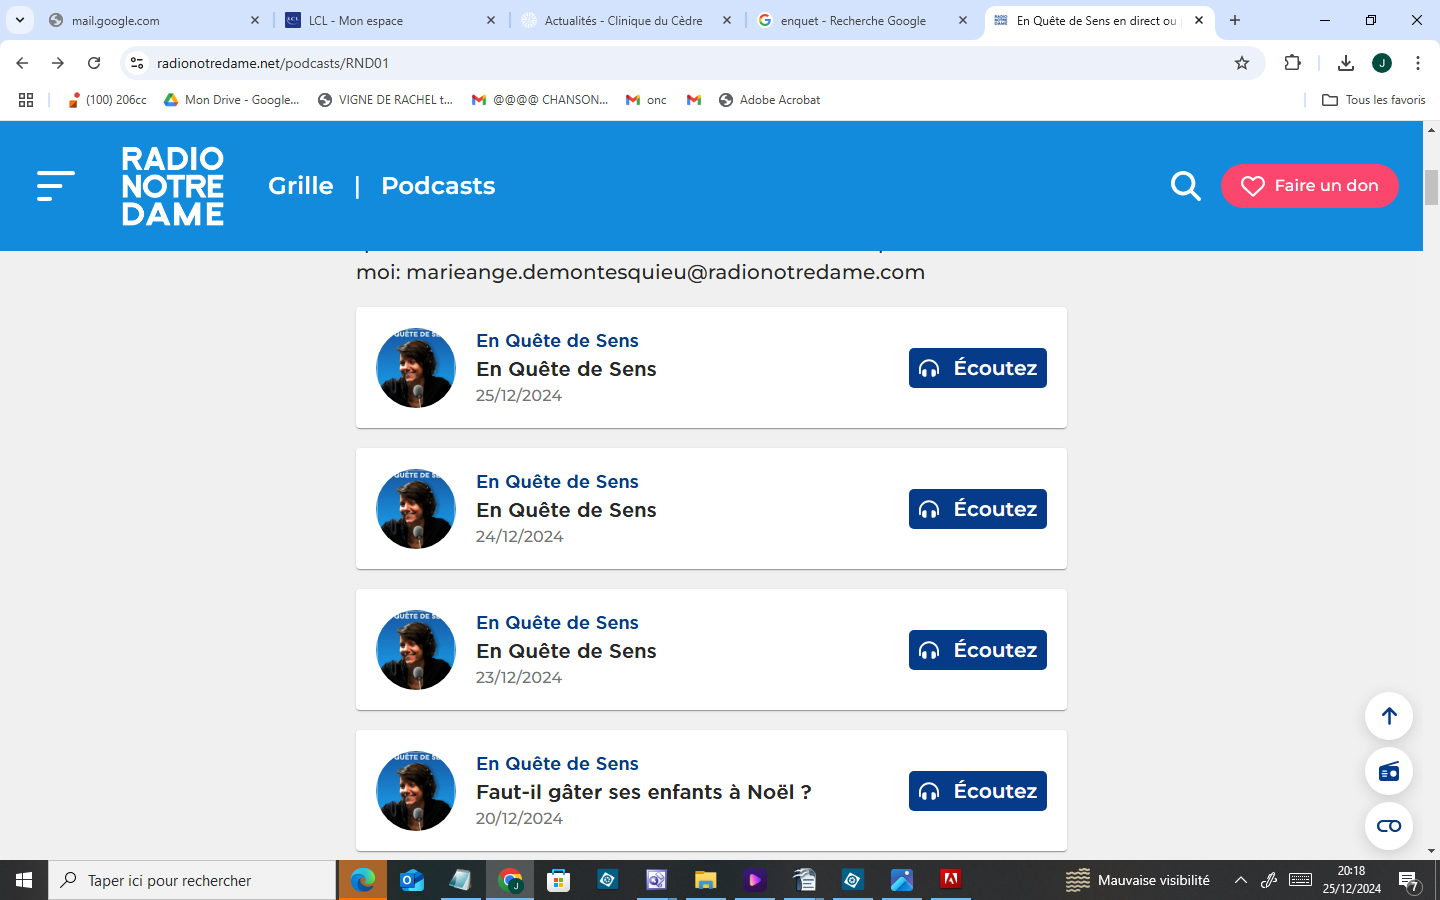Open the Mon Drive - Google bookmark
The width and height of the screenshot is (1440, 900).
pyautogui.click(x=232, y=100)
